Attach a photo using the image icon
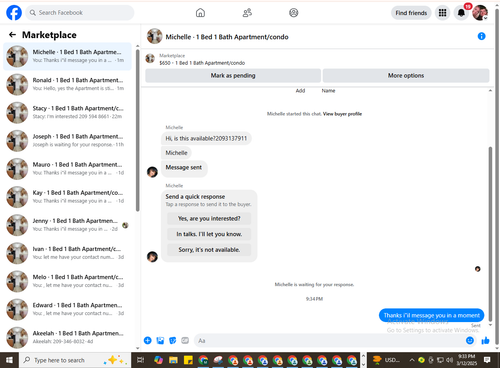 click(160, 340)
